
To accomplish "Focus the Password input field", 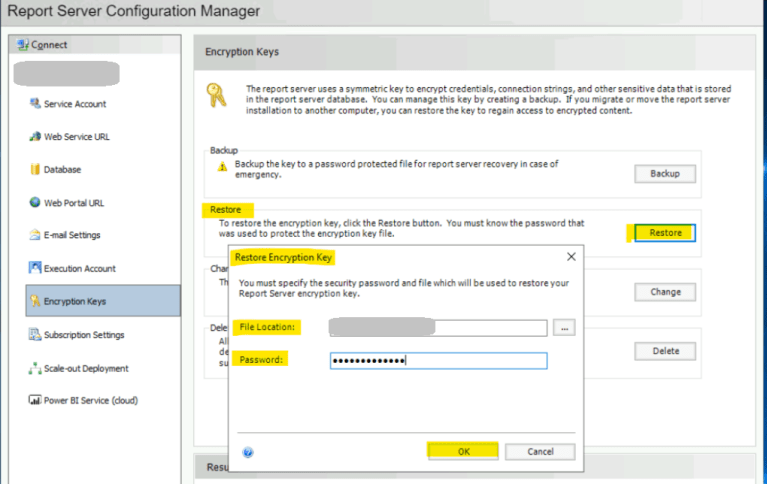I will click(438, 361).
